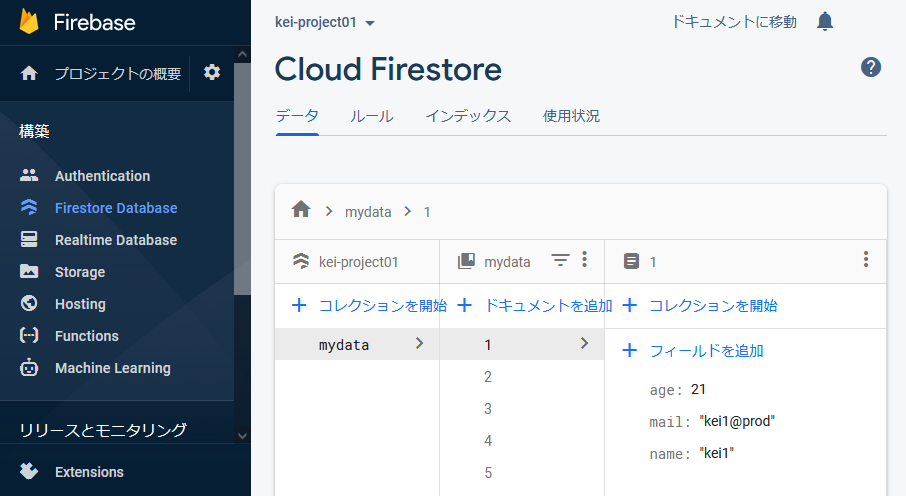The image size is (906, 496).
Task: Click the home icon in breadcrumb path
Action: click(300, 210)
